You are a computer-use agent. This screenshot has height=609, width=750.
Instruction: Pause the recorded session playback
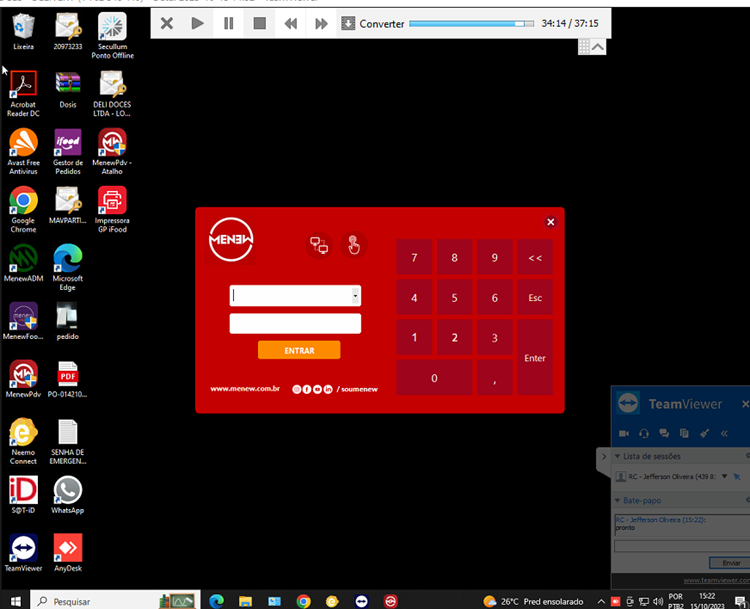[x=229, y=23]
